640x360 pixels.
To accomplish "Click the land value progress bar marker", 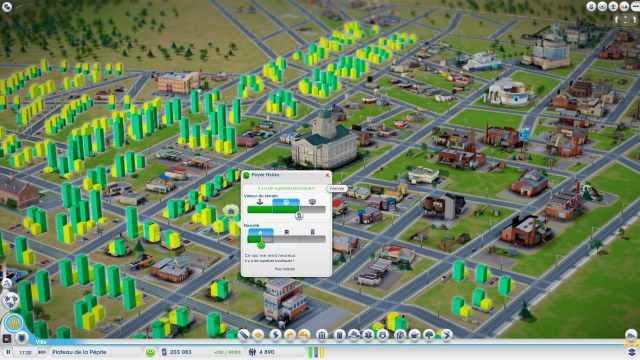I will tap(299, 215).
